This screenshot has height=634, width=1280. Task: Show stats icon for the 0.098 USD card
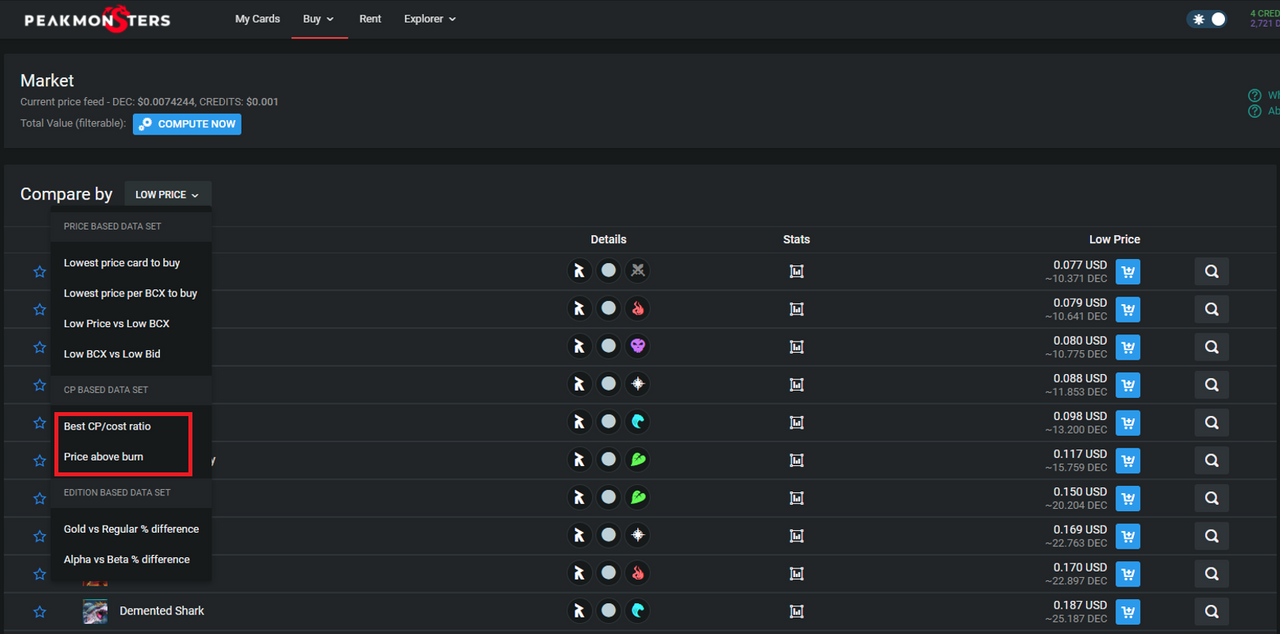point(797,423)
